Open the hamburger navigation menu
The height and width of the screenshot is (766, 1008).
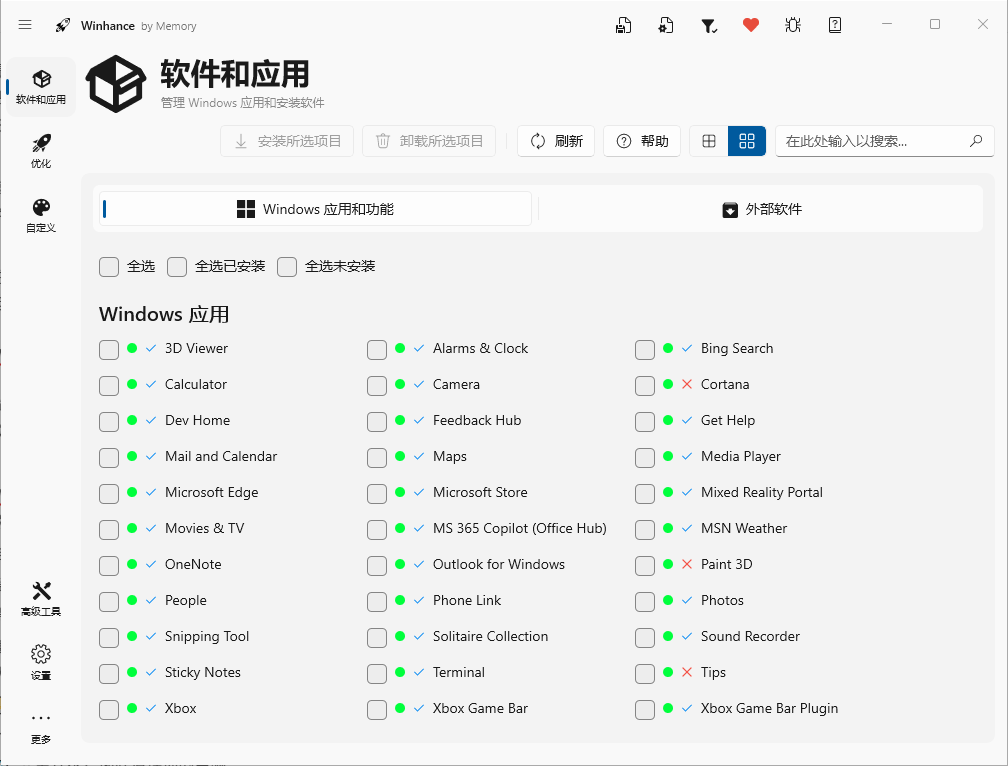pos(25,25)
